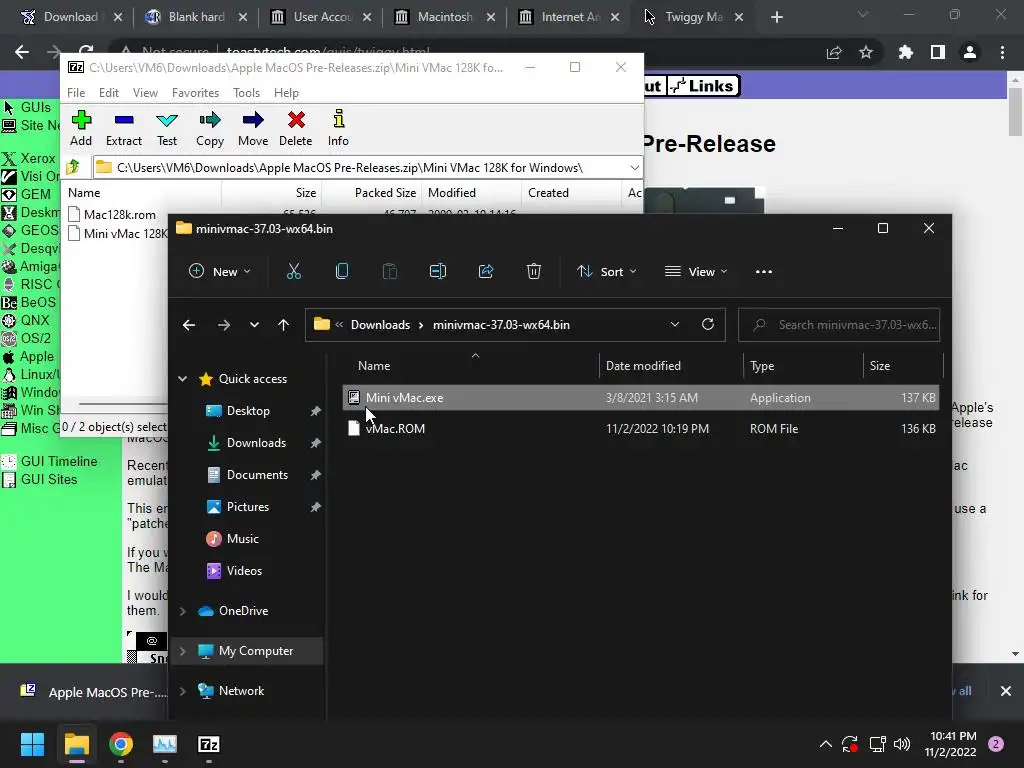Collapse the Quick access tree node
The height and width of the screenshot is (768, 1024).
183,379
